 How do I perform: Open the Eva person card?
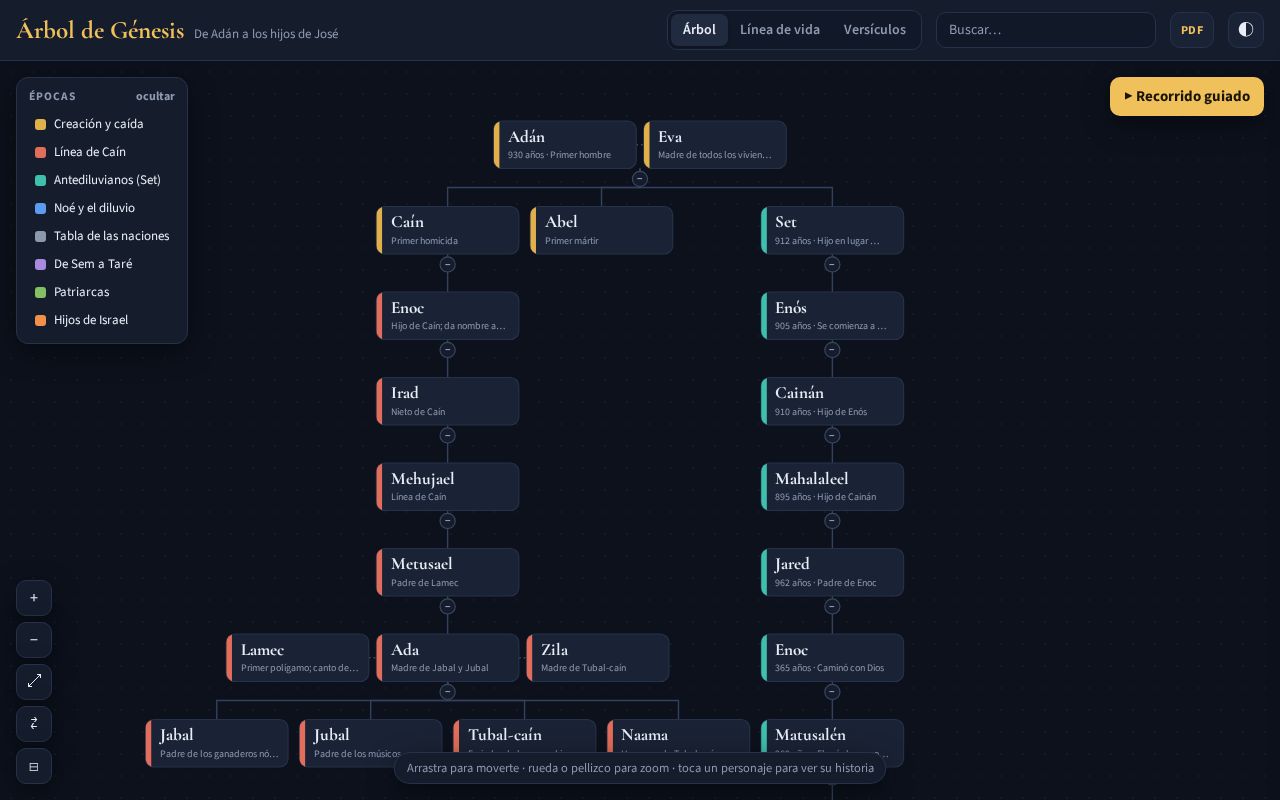coord(715,145)
